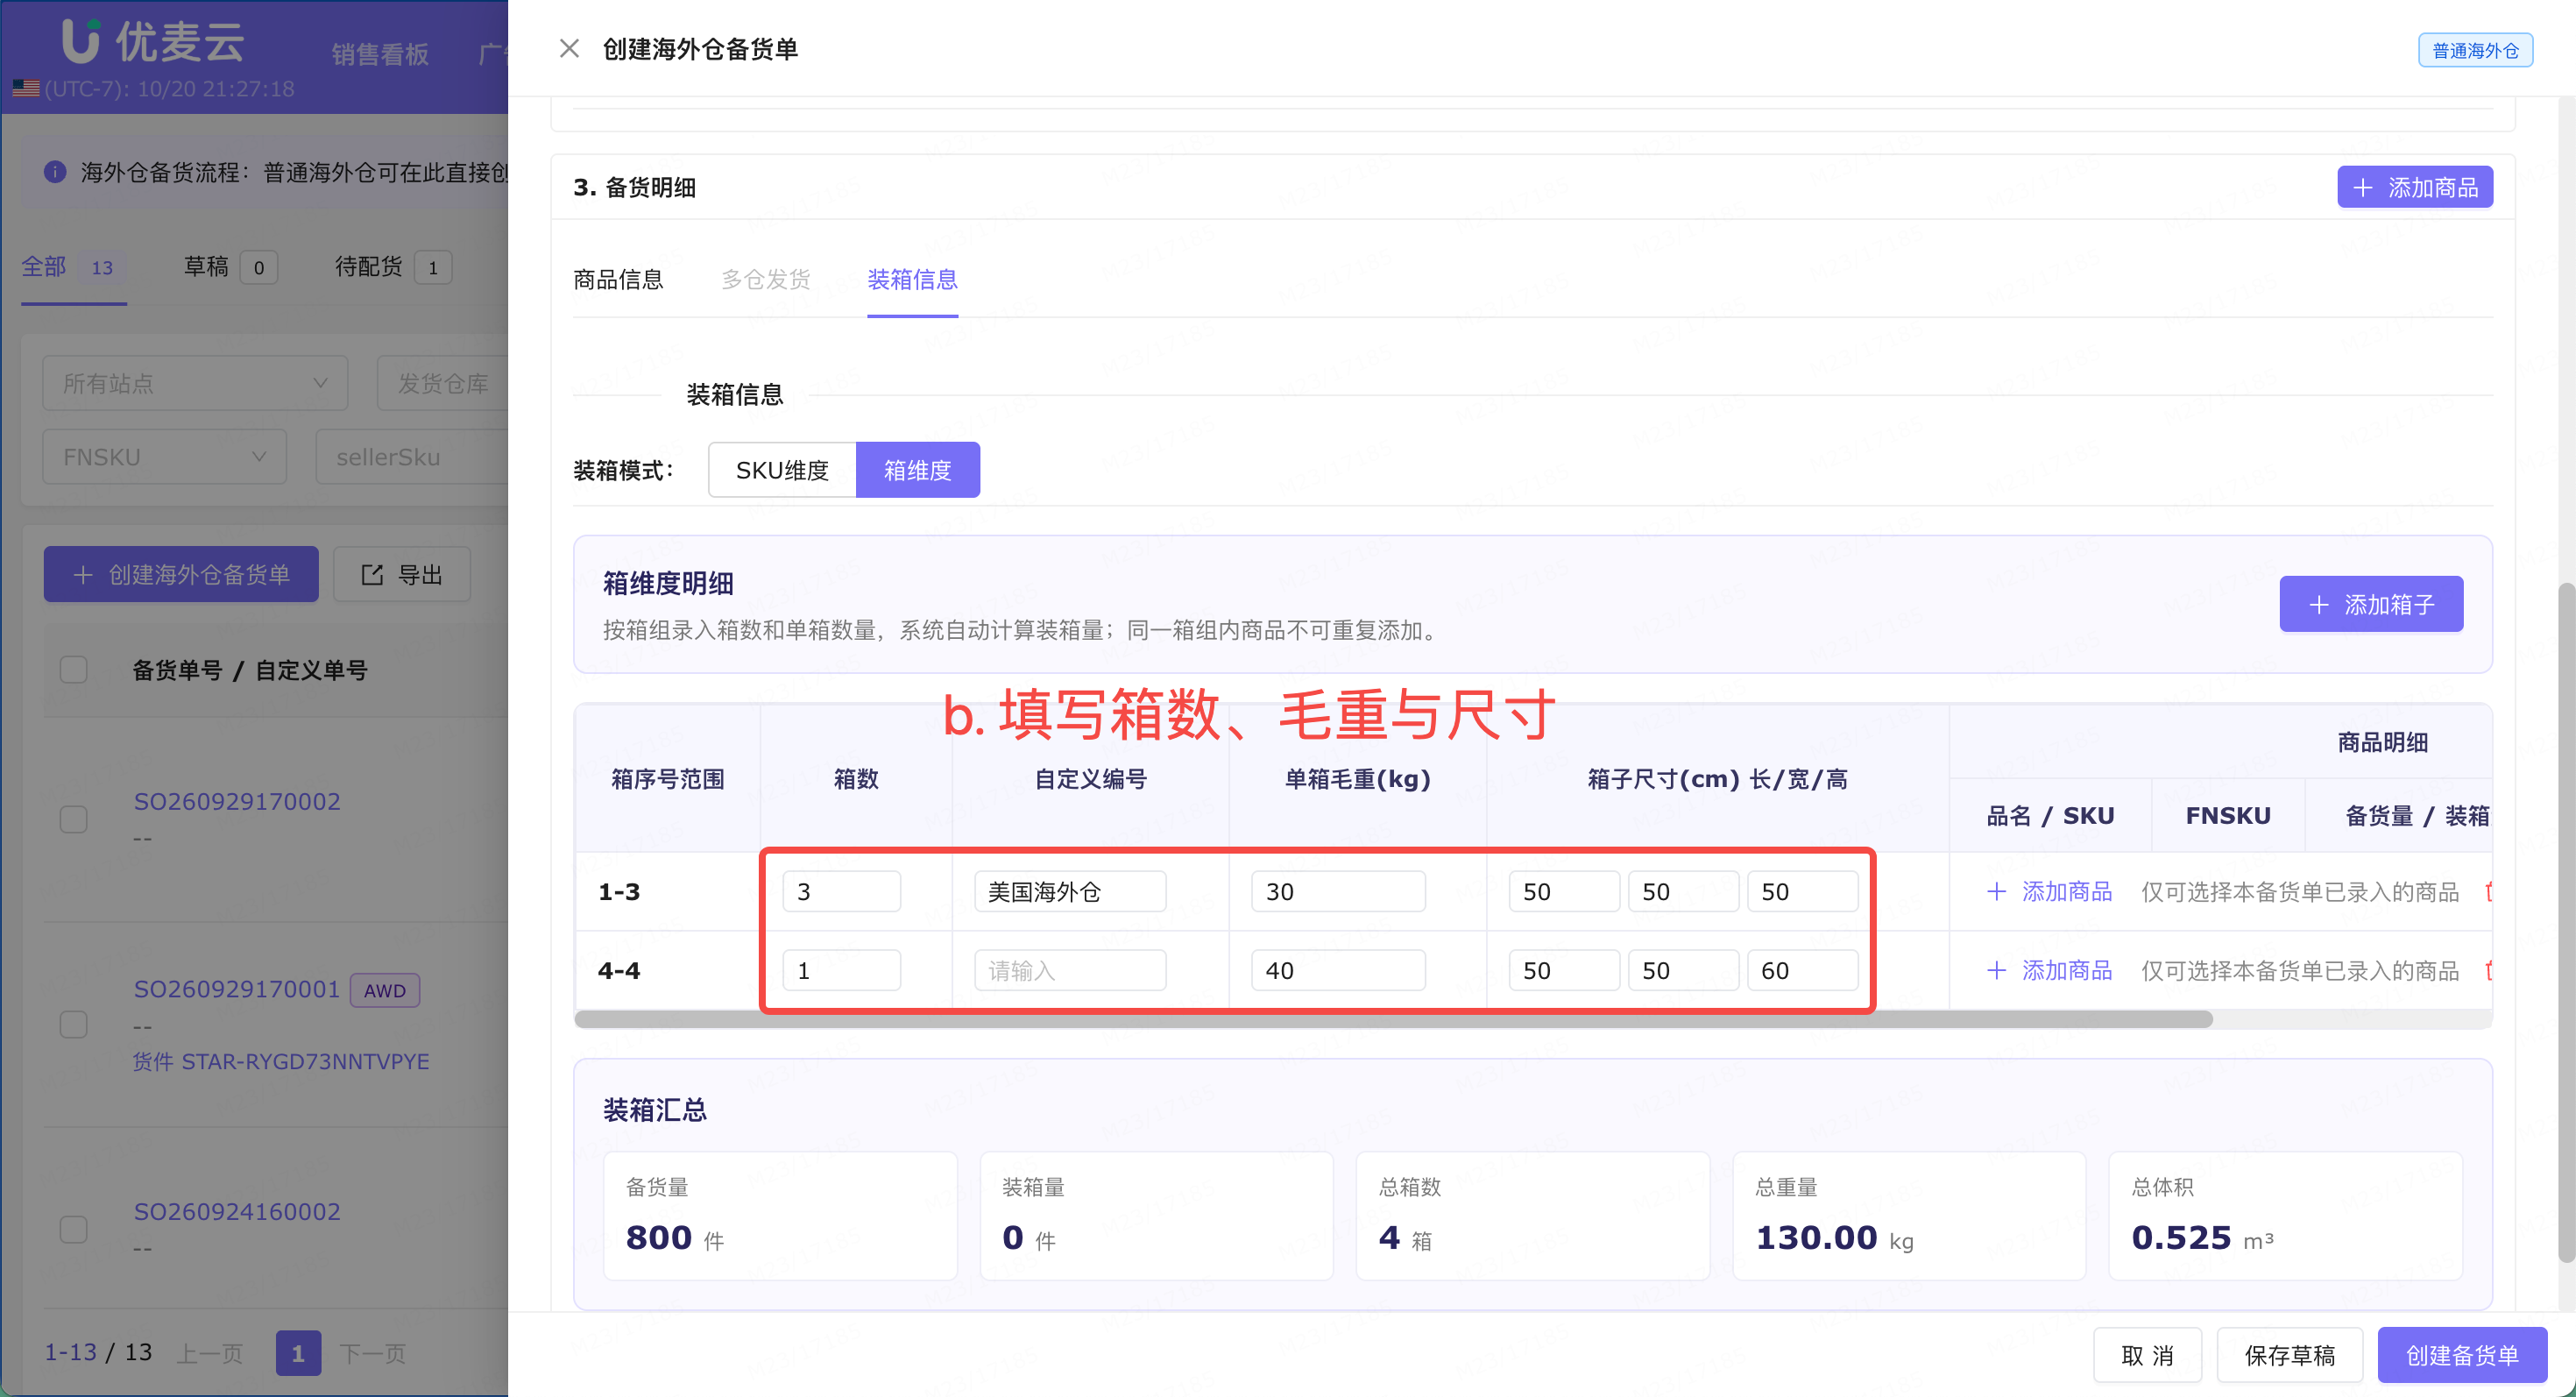The width and height of the screenshot is (2576, 1397).
Task: Select the 全部 orders tab
Action: coord(73,268)
